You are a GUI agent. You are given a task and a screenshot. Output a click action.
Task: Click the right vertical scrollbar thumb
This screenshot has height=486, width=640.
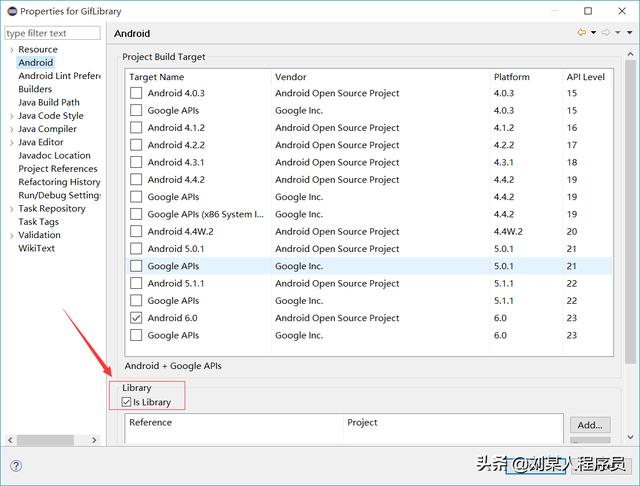coord(630,212)
